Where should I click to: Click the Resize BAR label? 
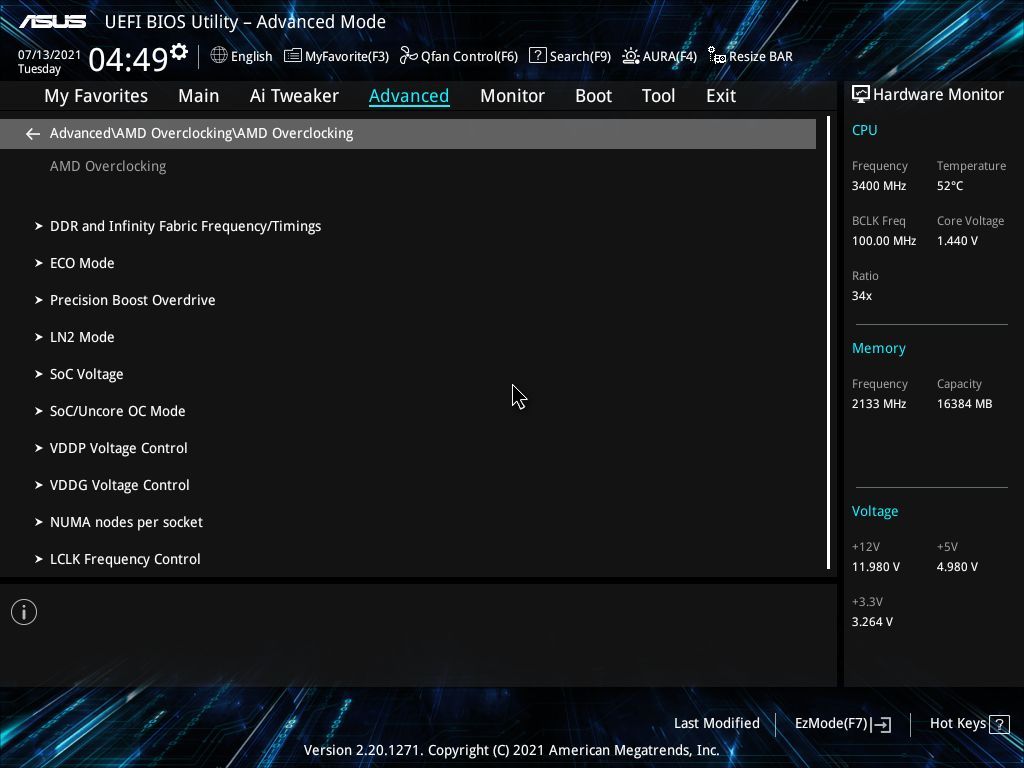(761, 57)
